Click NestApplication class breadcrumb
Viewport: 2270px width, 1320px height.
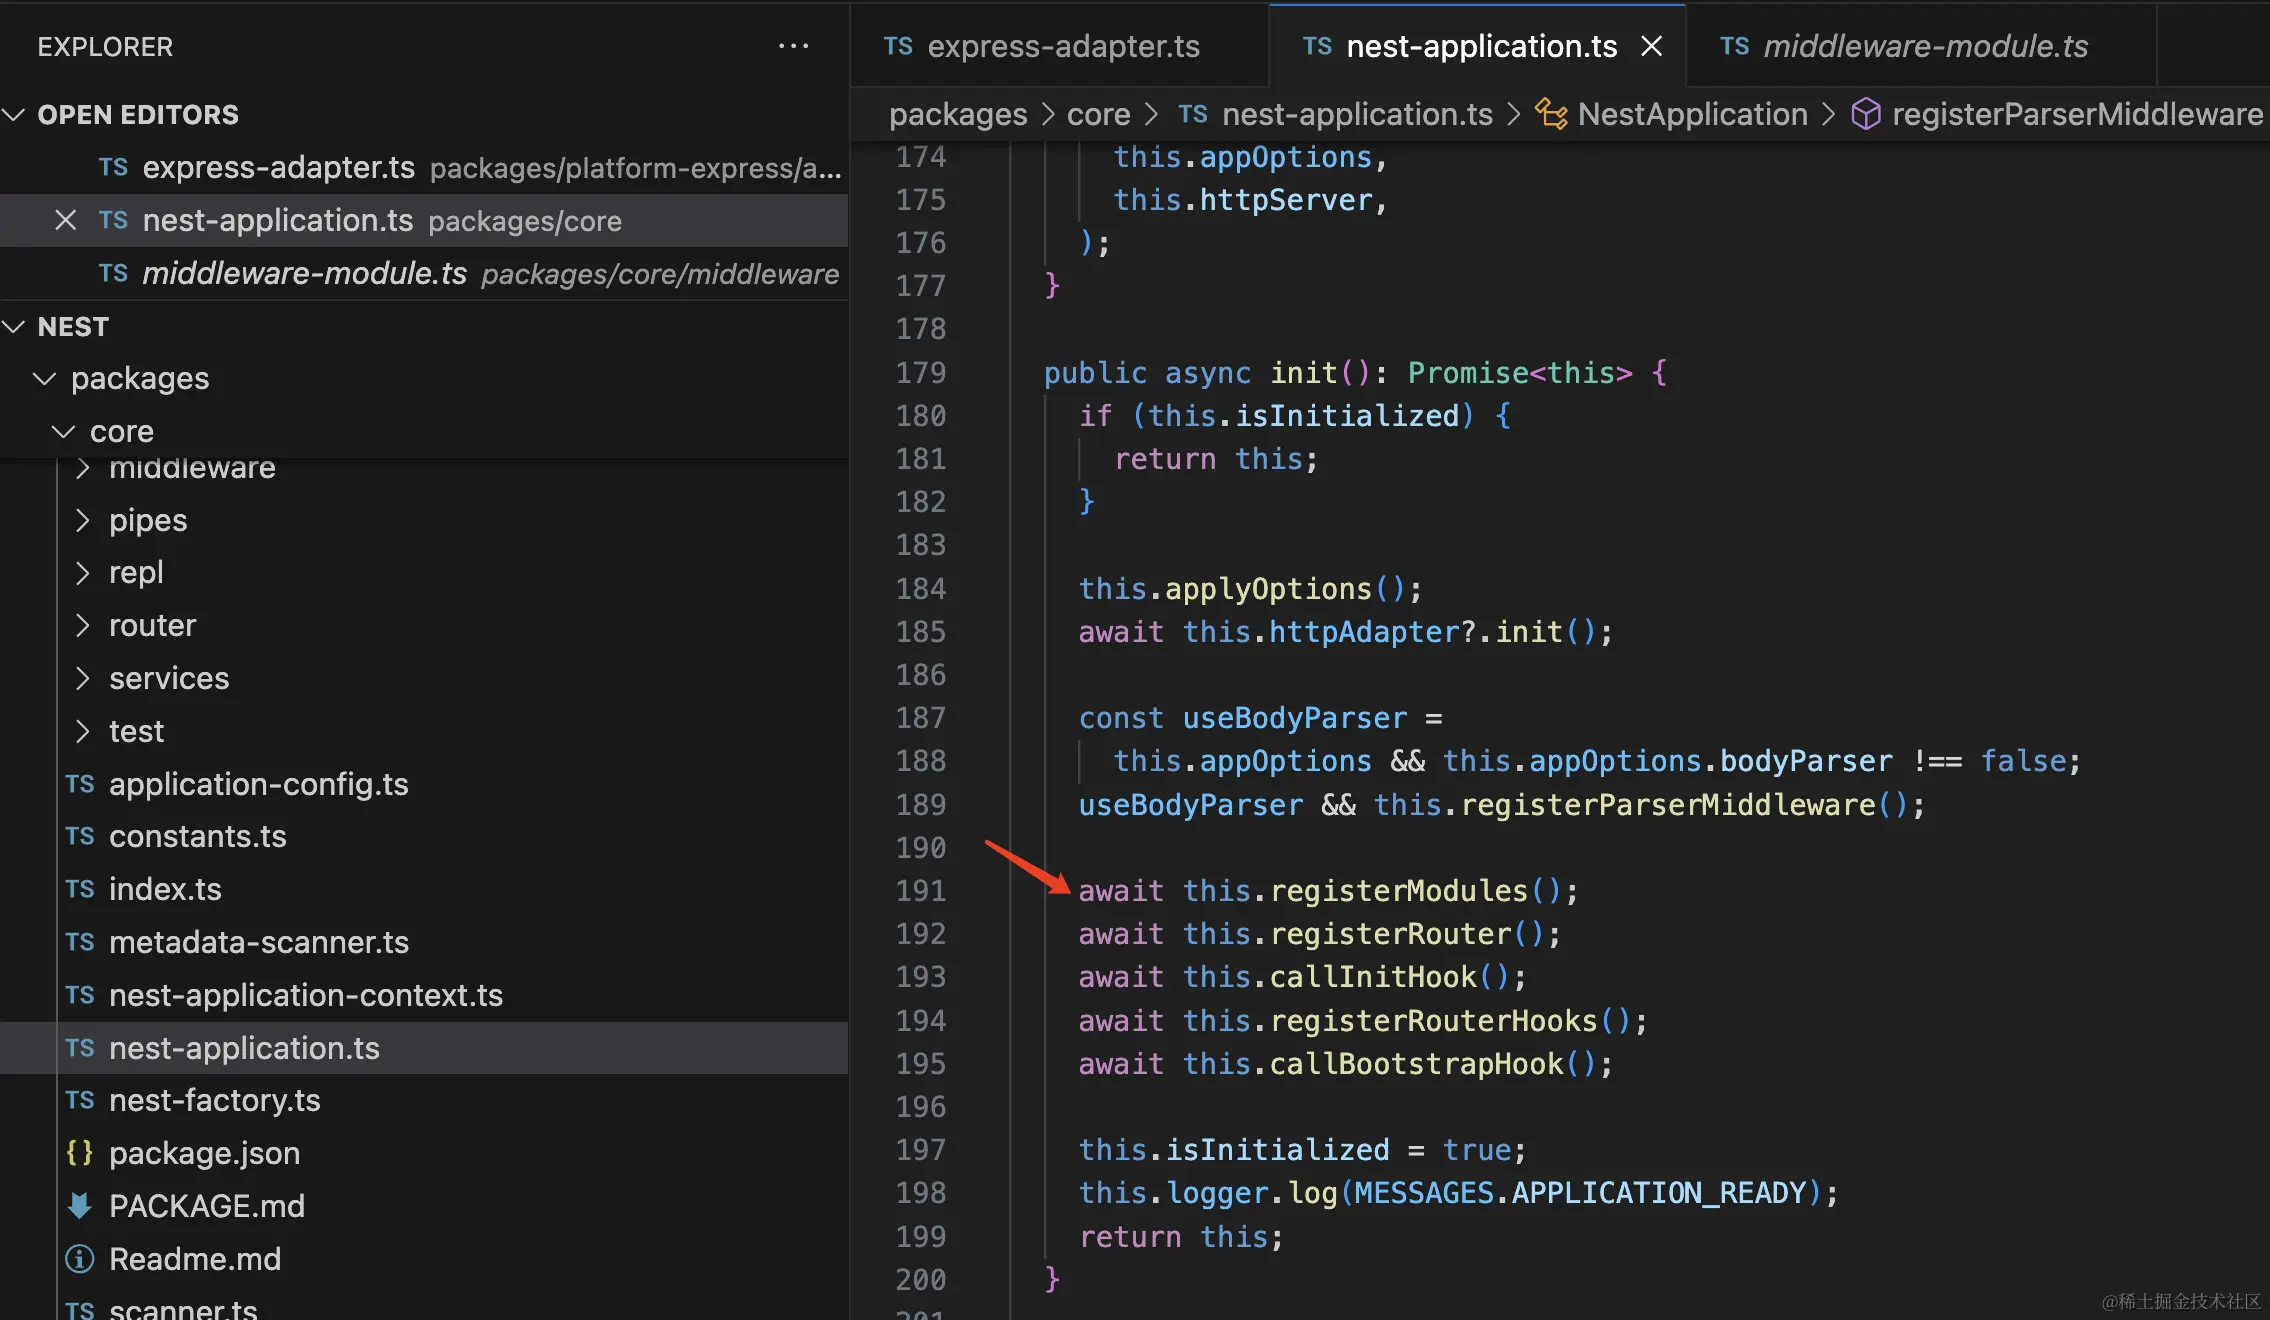click(1692, 114)
